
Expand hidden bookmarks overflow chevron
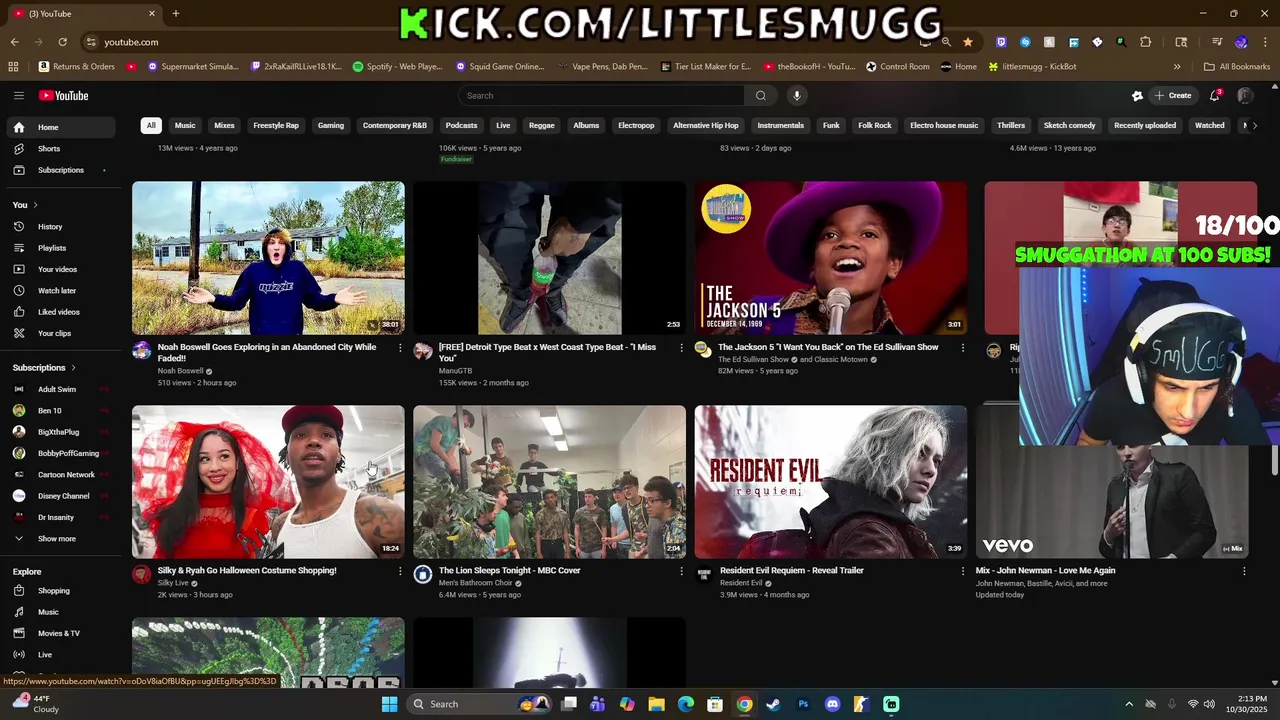point(1177,67)
